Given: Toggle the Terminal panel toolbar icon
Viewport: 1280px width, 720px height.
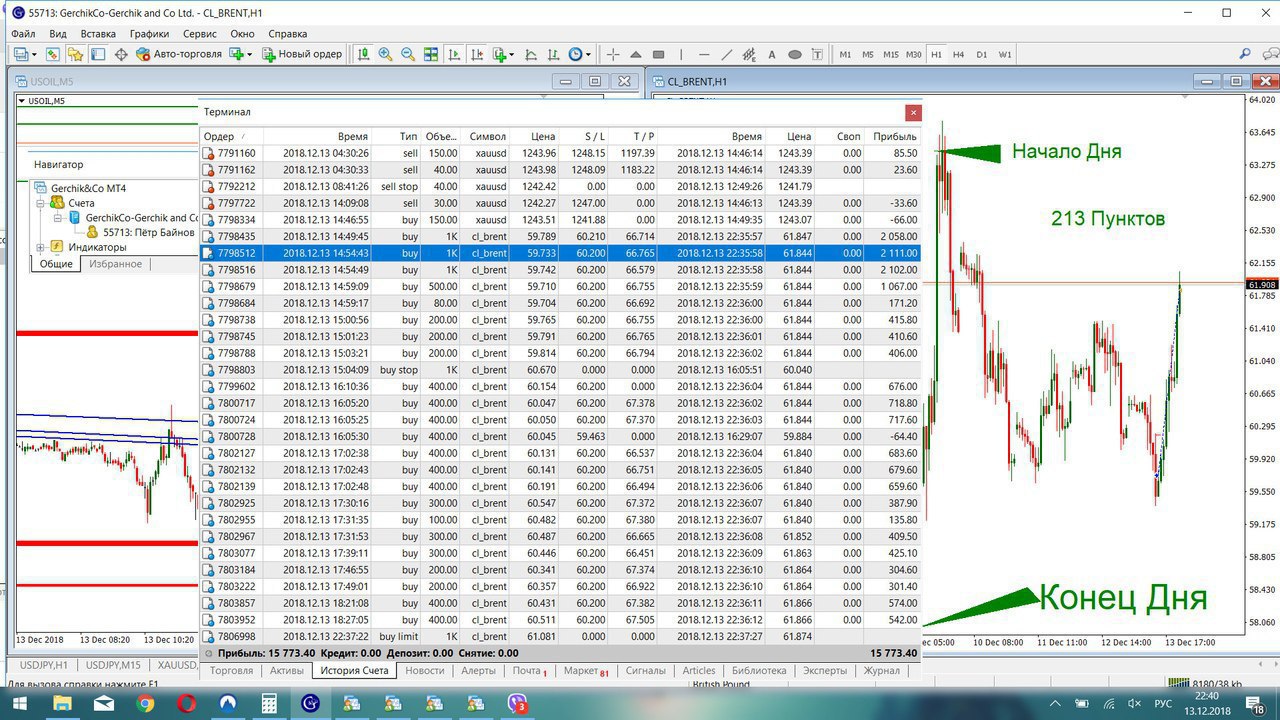Looking at the screenshot, I should (x=98, y=54).
